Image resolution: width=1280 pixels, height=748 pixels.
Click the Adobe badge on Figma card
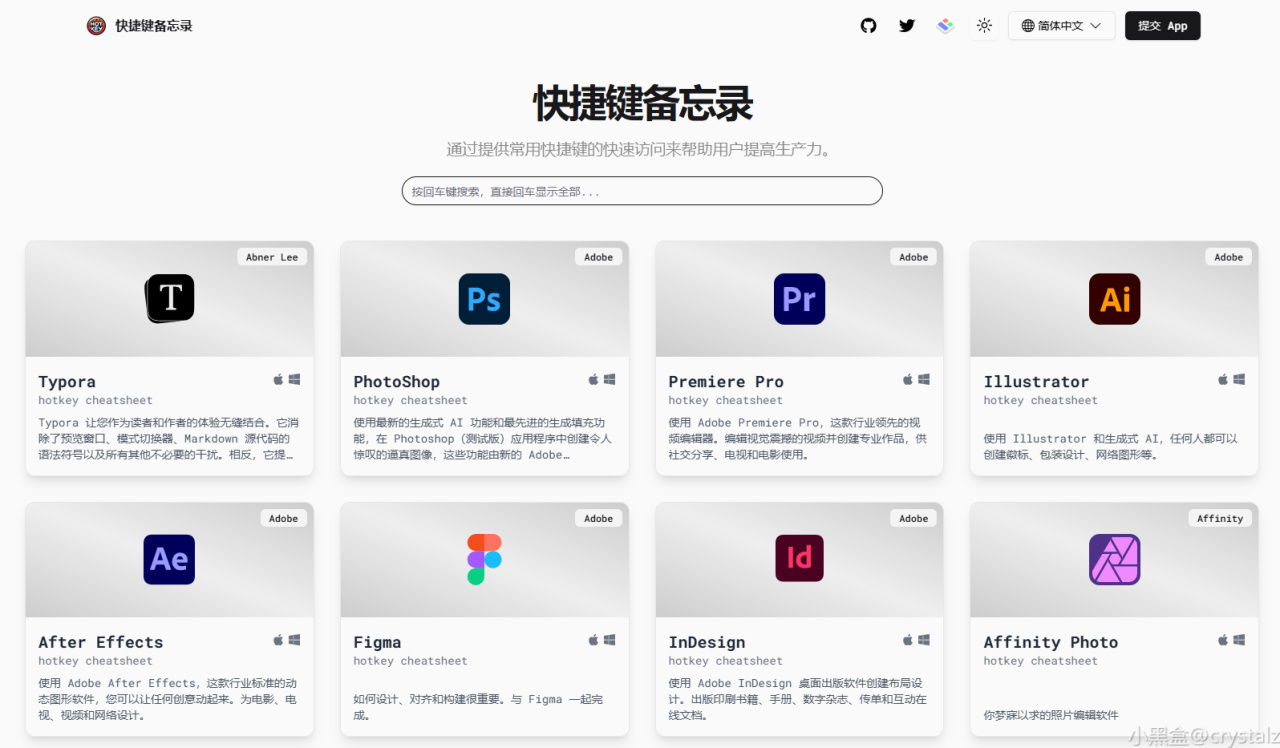pos(599,518)
